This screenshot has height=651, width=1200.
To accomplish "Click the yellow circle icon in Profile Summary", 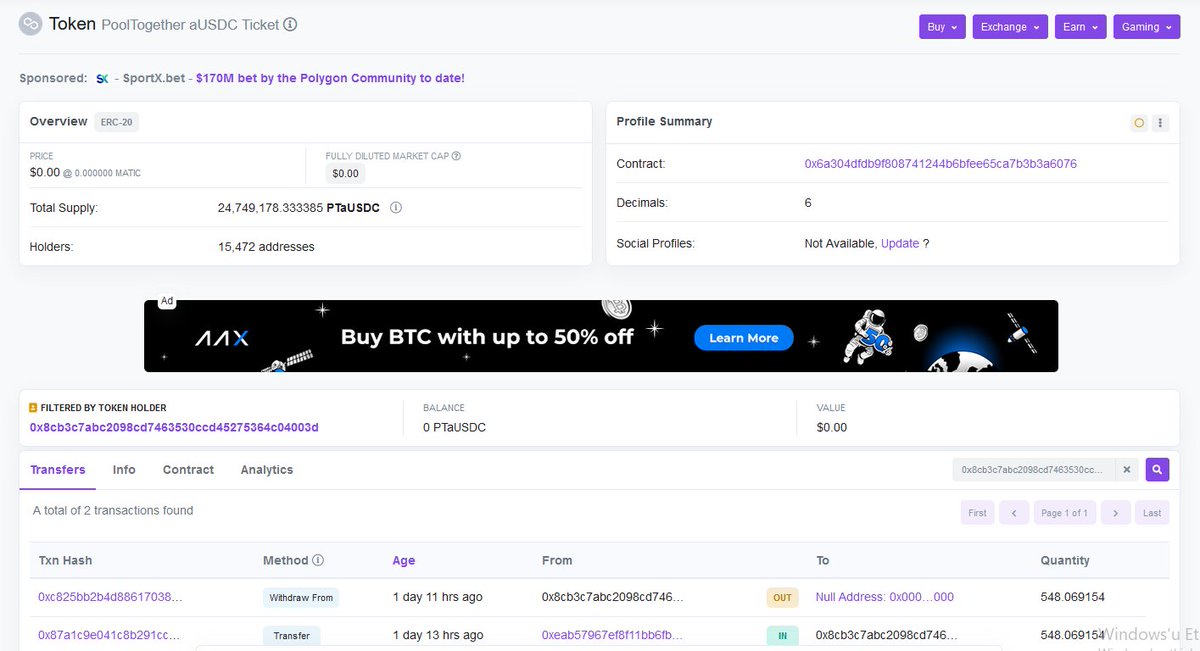I will pyautogui.click(x=1138, y=123).
